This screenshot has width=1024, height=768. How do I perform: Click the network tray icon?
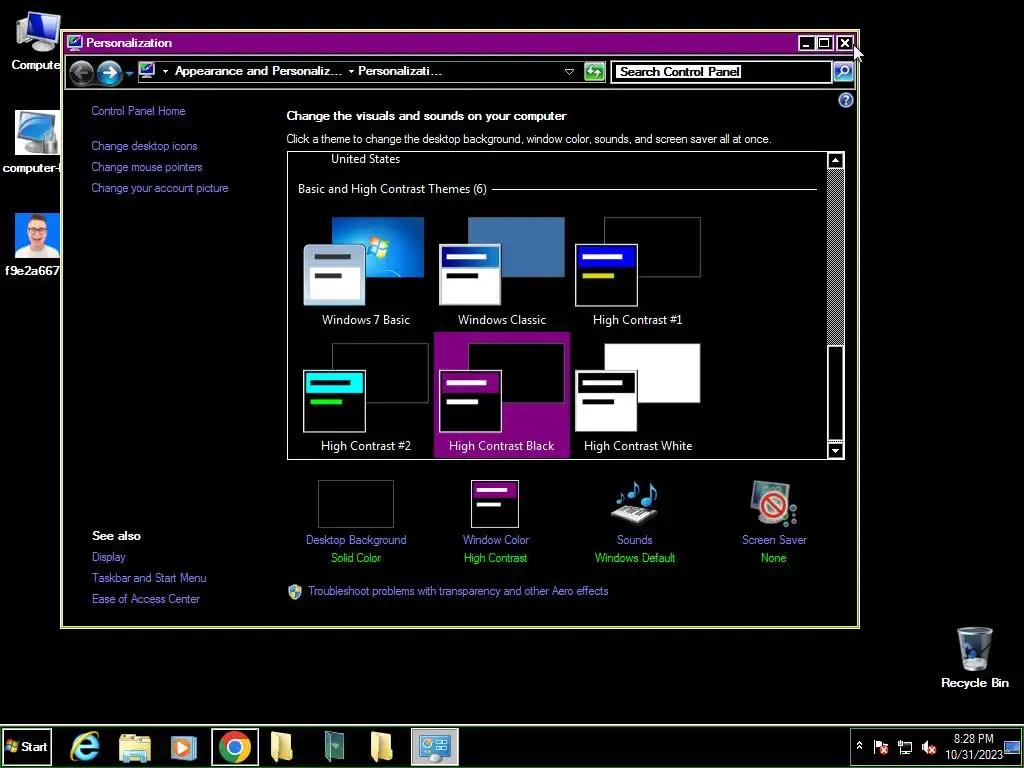pyautogui.click(x=904, y=746)
